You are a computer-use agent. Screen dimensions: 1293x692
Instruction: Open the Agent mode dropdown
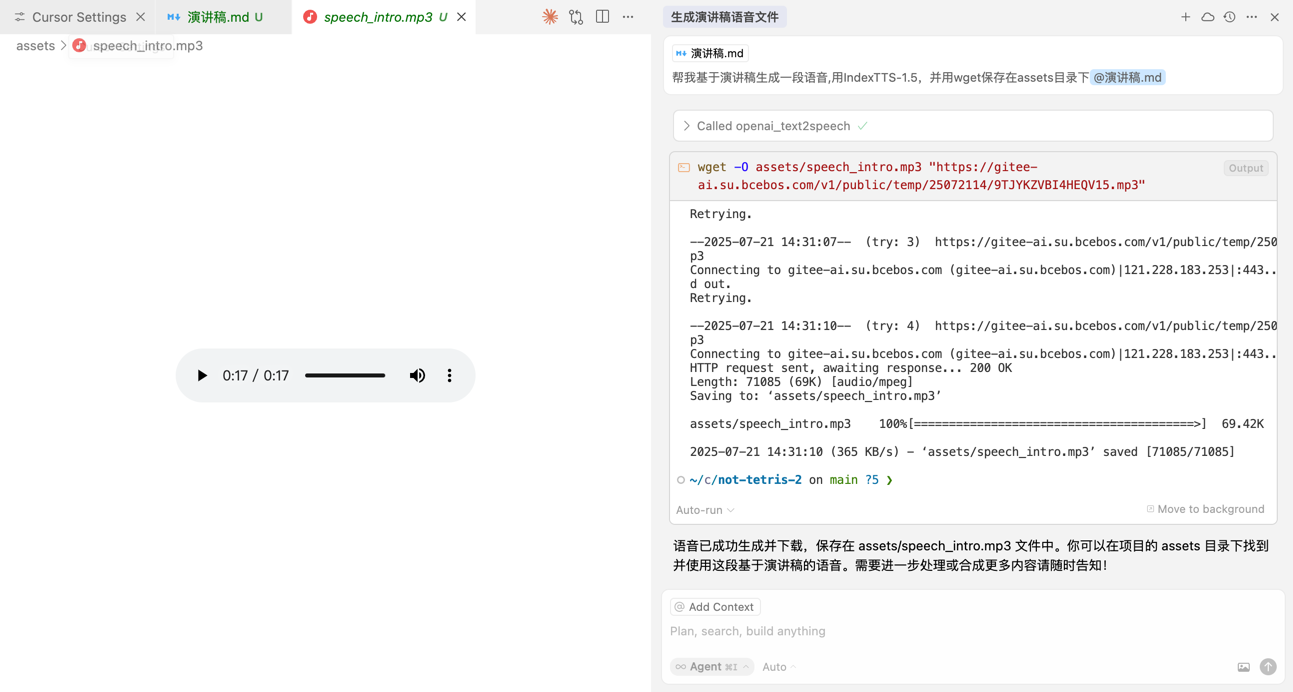pos(711,667)
